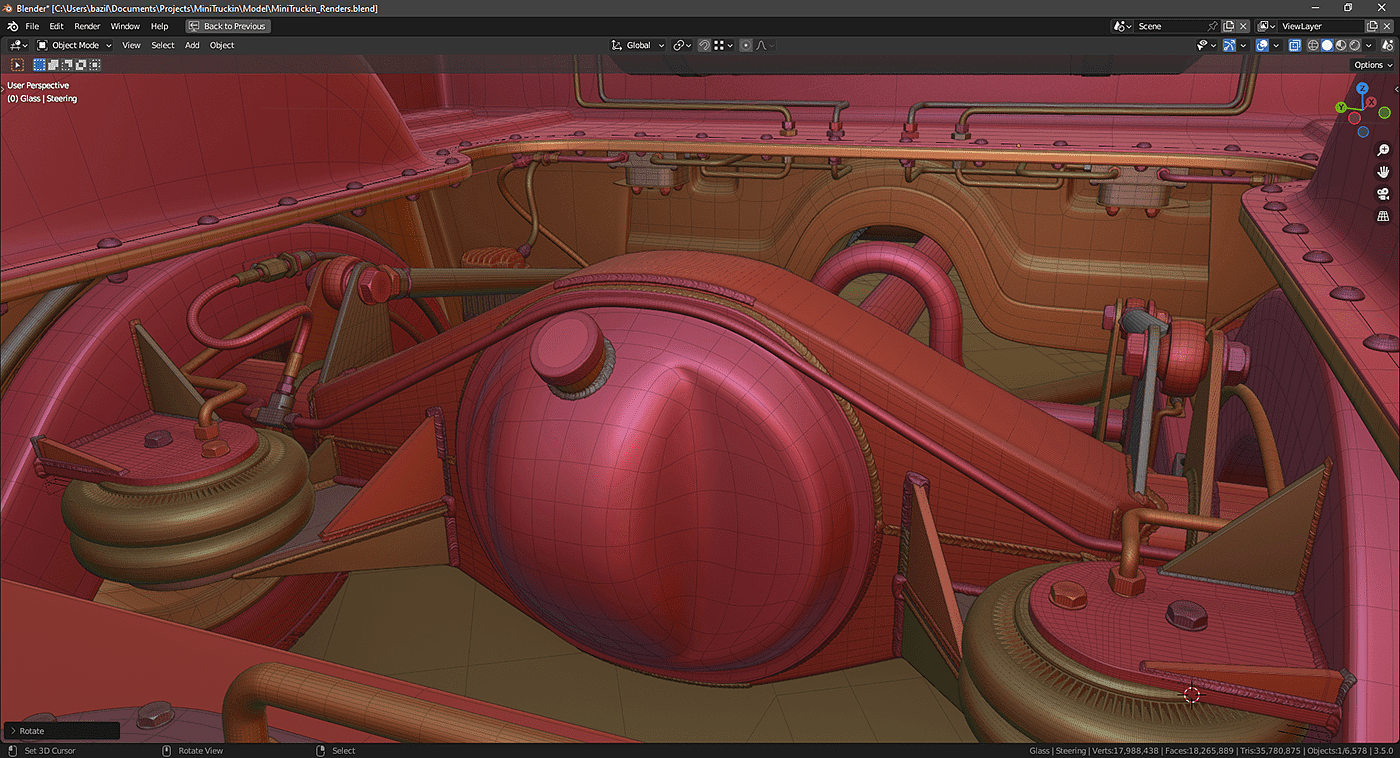
Task: Click the pan view hand icon
Action: 1384,172
